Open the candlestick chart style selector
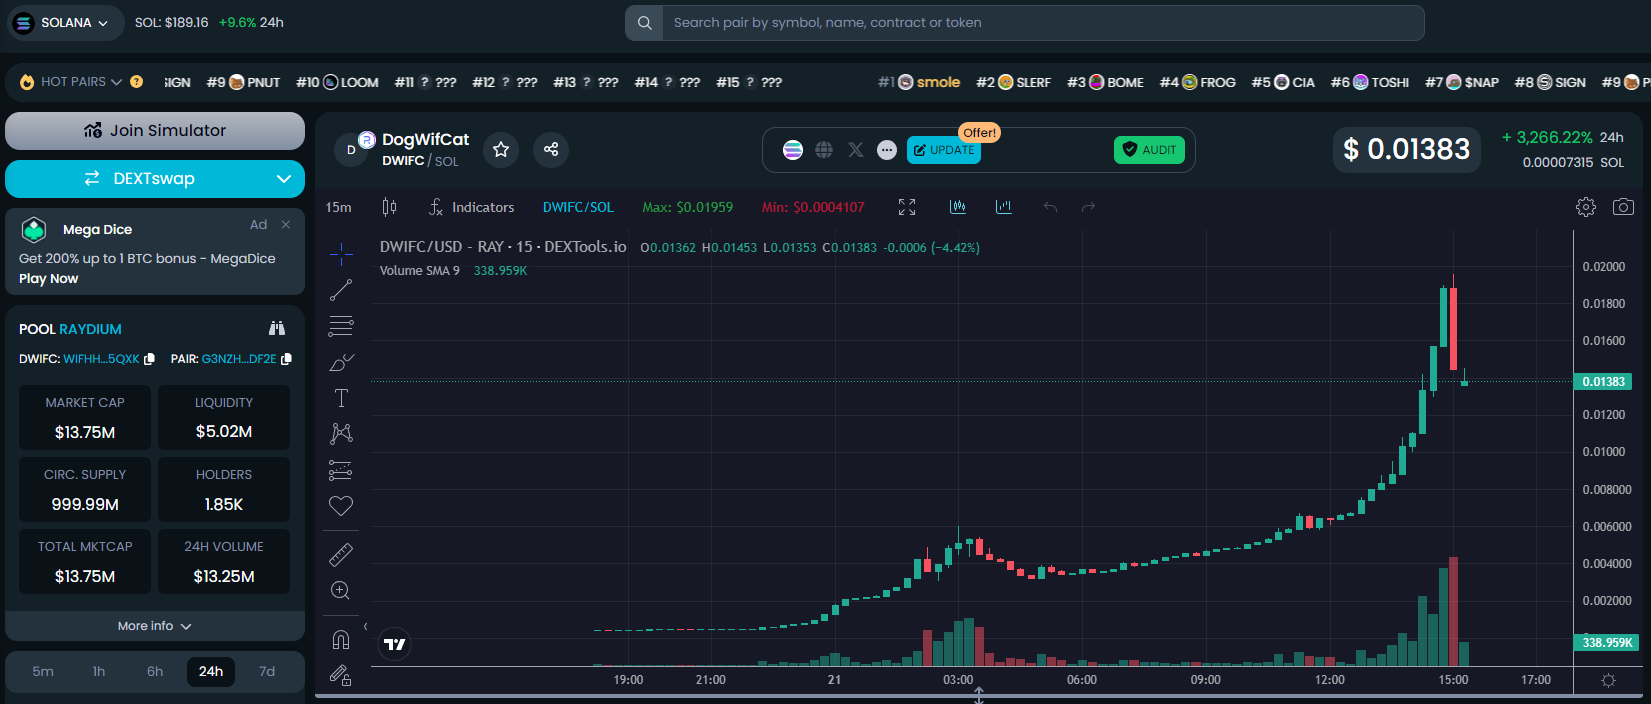This screenshot has height=704, width=1651. [x=390, y=207]
